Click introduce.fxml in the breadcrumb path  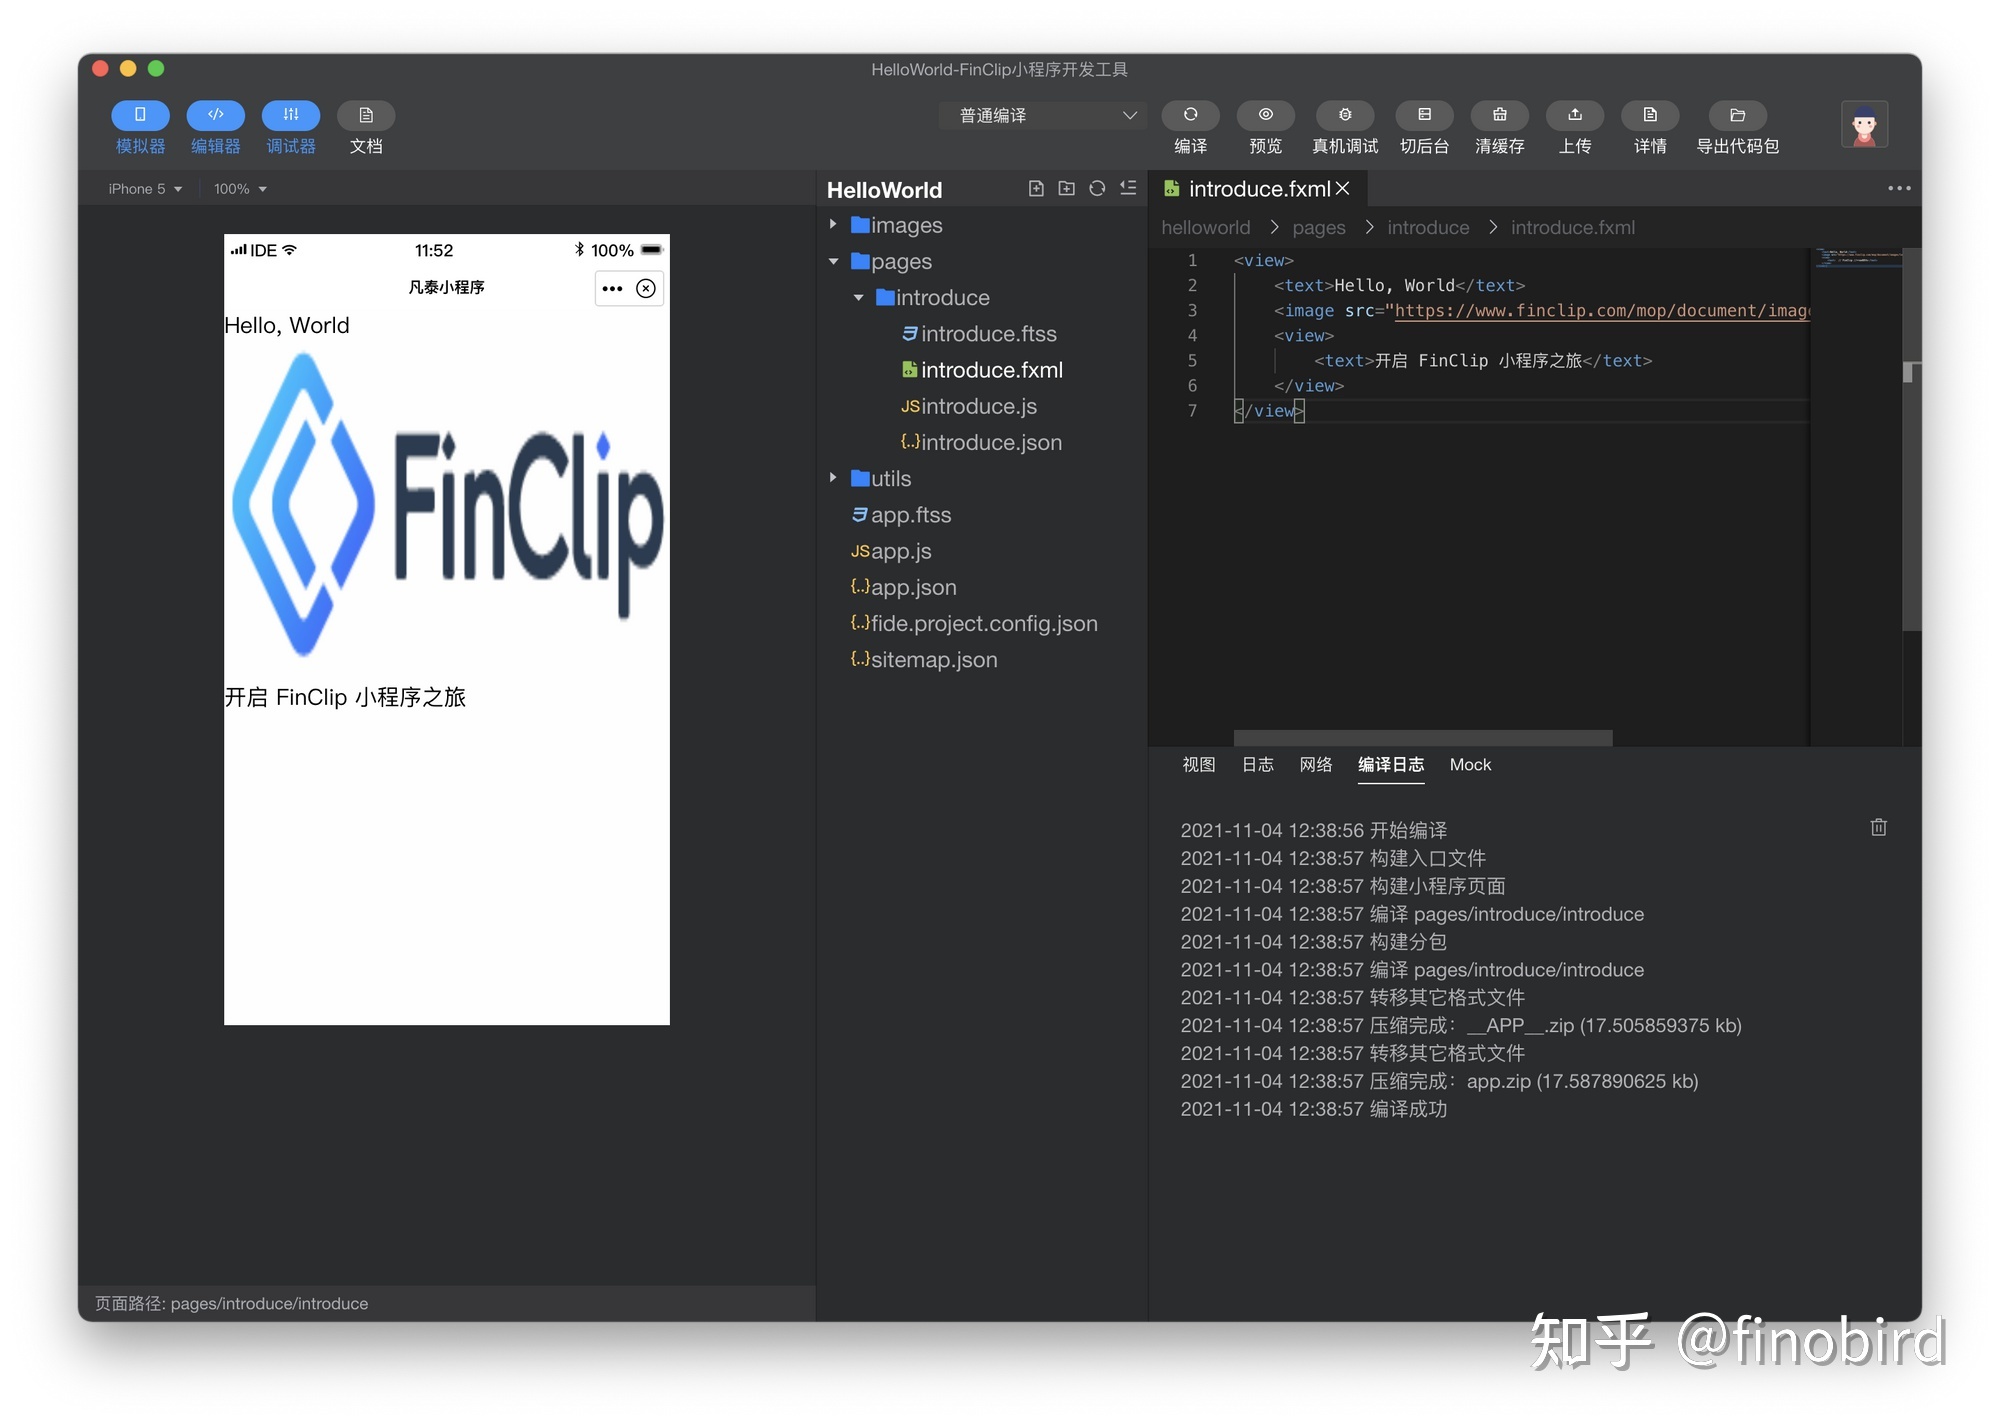coord(1573,228)
